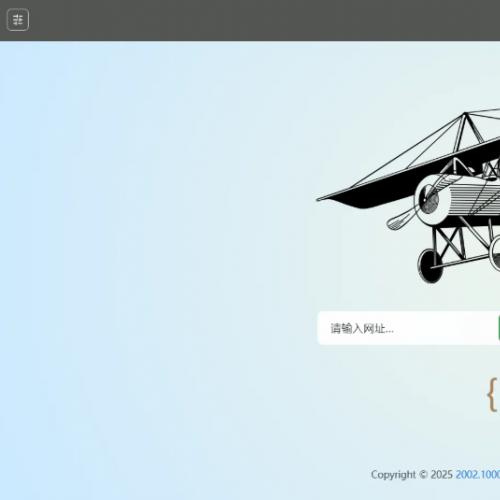
Task: Open the settings sliders icon in header
Action: point(18,20)
